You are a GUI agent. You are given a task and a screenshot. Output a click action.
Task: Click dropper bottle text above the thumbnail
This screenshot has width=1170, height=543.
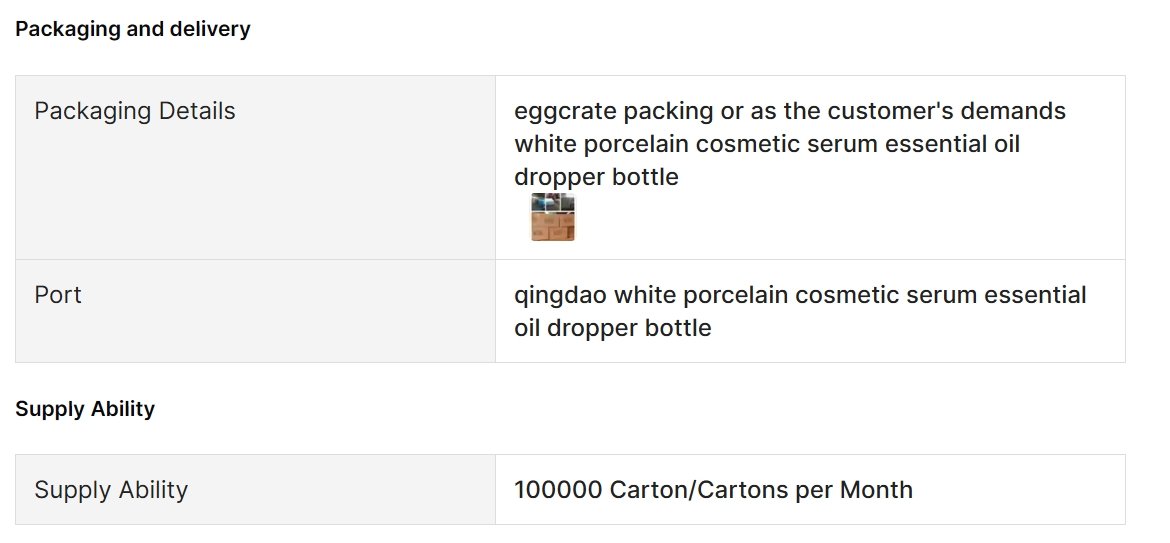pos(596,178)
